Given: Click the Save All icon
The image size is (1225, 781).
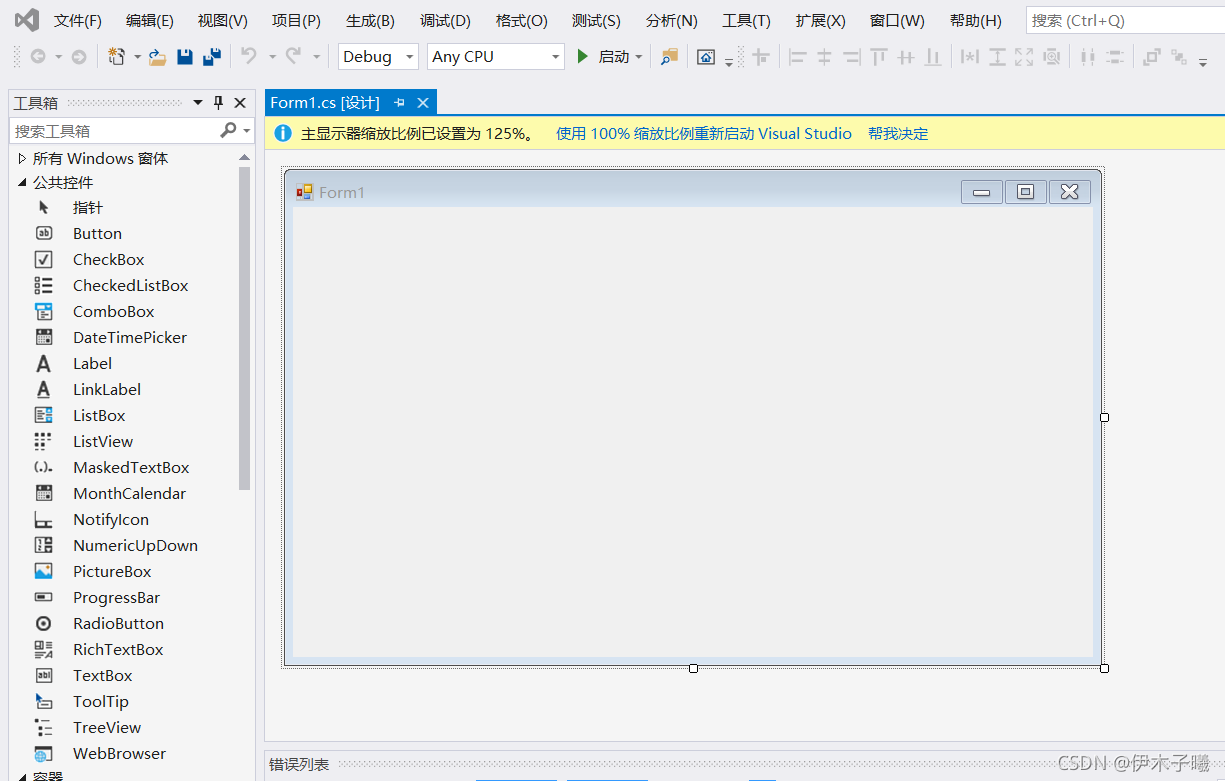Looking at the screenshot, I should [212, 57].
